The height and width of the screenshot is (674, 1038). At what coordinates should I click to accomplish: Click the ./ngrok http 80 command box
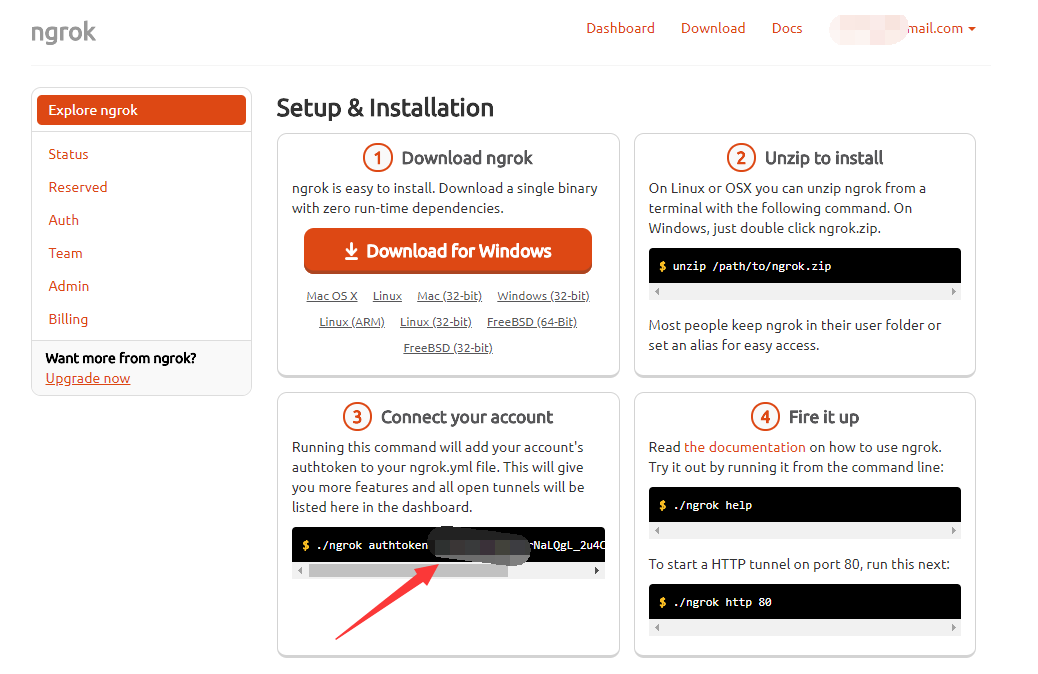coord(804,602)
